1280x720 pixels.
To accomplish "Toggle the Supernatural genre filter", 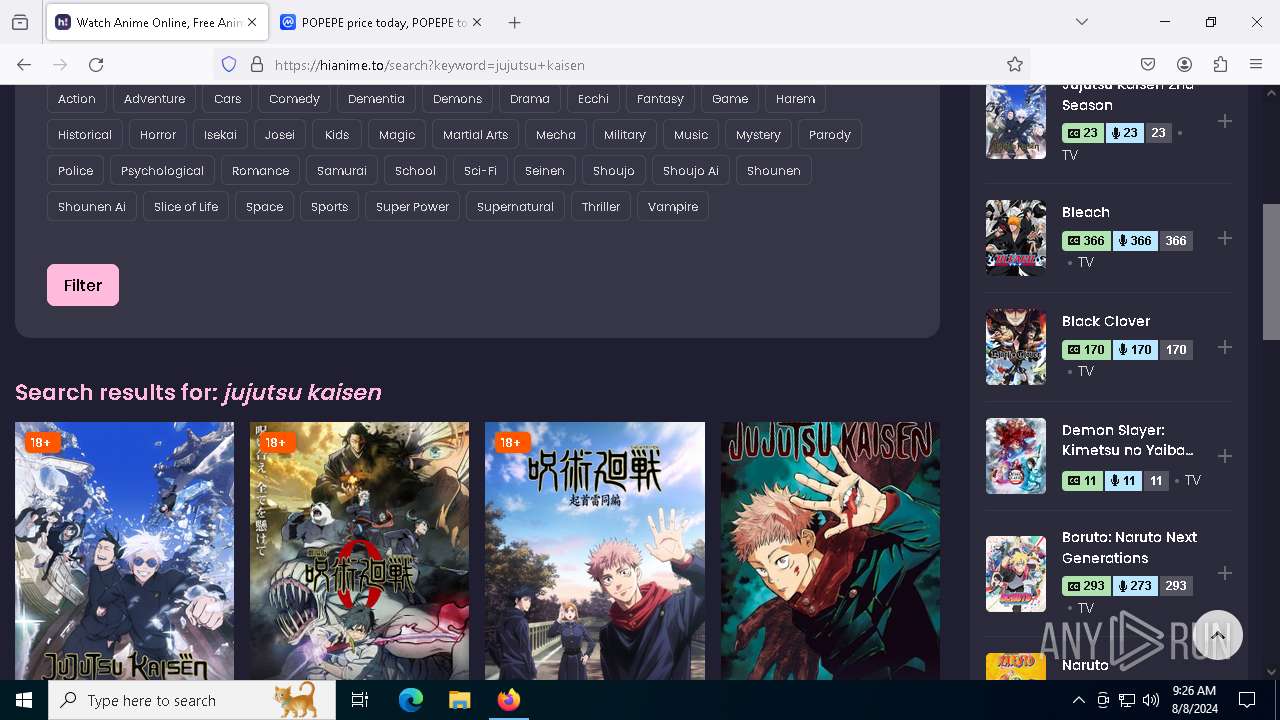I will click(x=515, y=207).
